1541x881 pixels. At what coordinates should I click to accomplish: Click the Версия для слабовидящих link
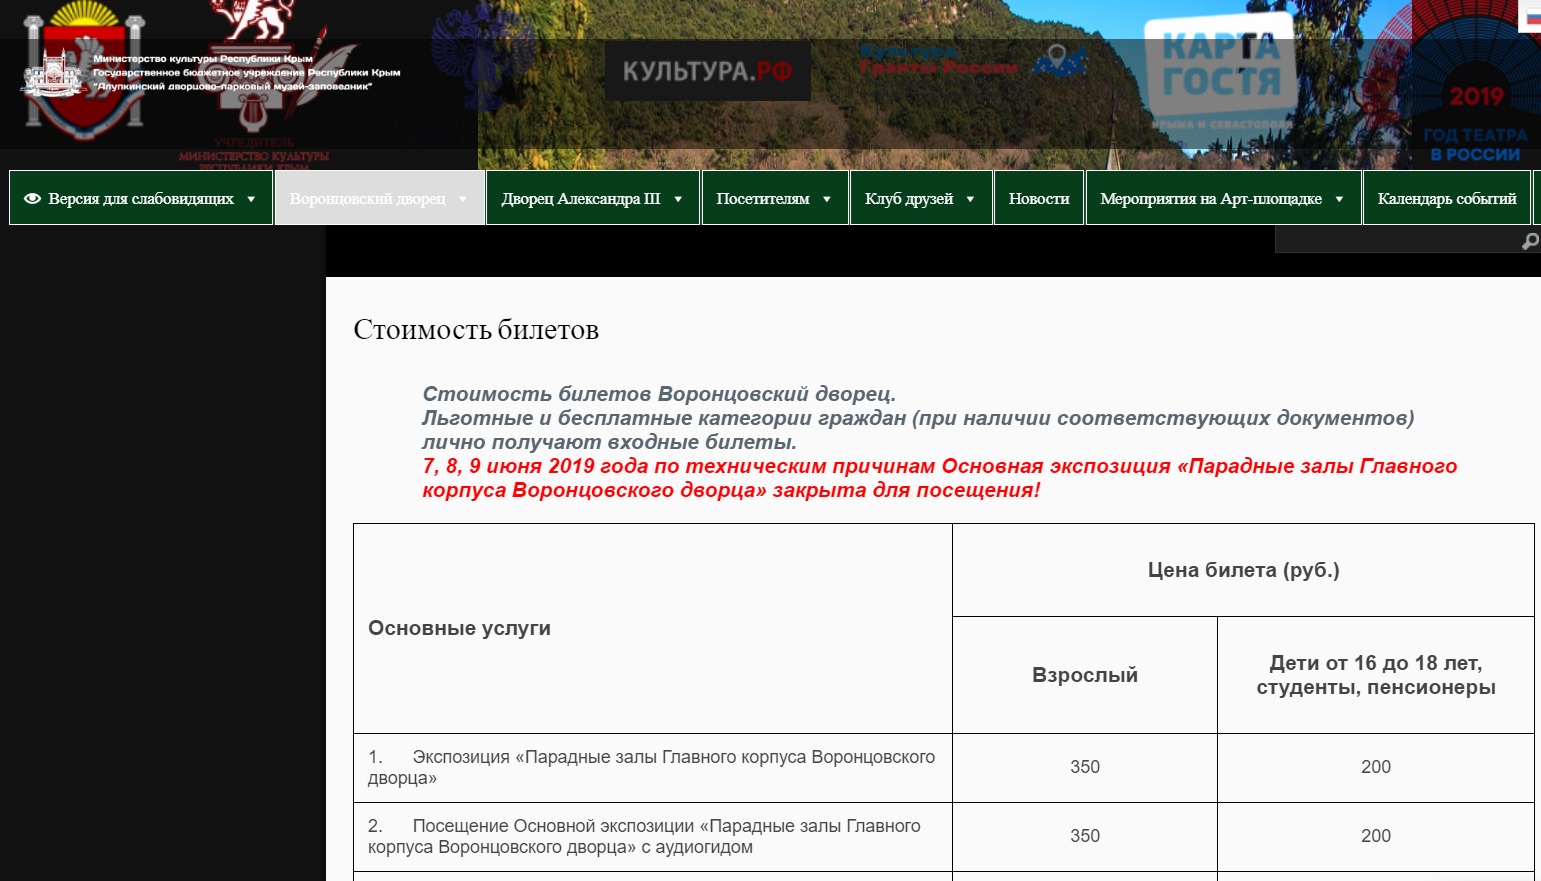tap(141, 199)
